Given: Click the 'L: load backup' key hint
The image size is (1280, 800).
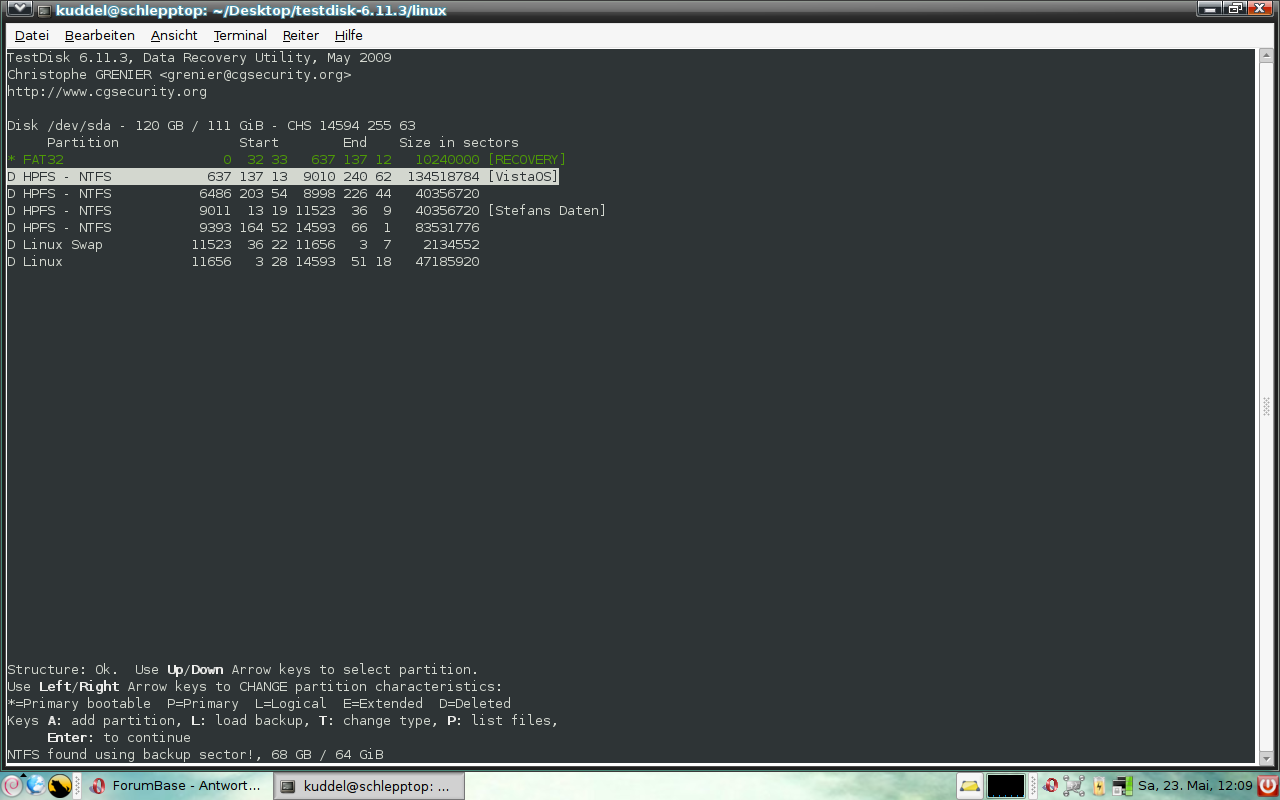Looking at the screenshot, I should (x=251, y=721).
